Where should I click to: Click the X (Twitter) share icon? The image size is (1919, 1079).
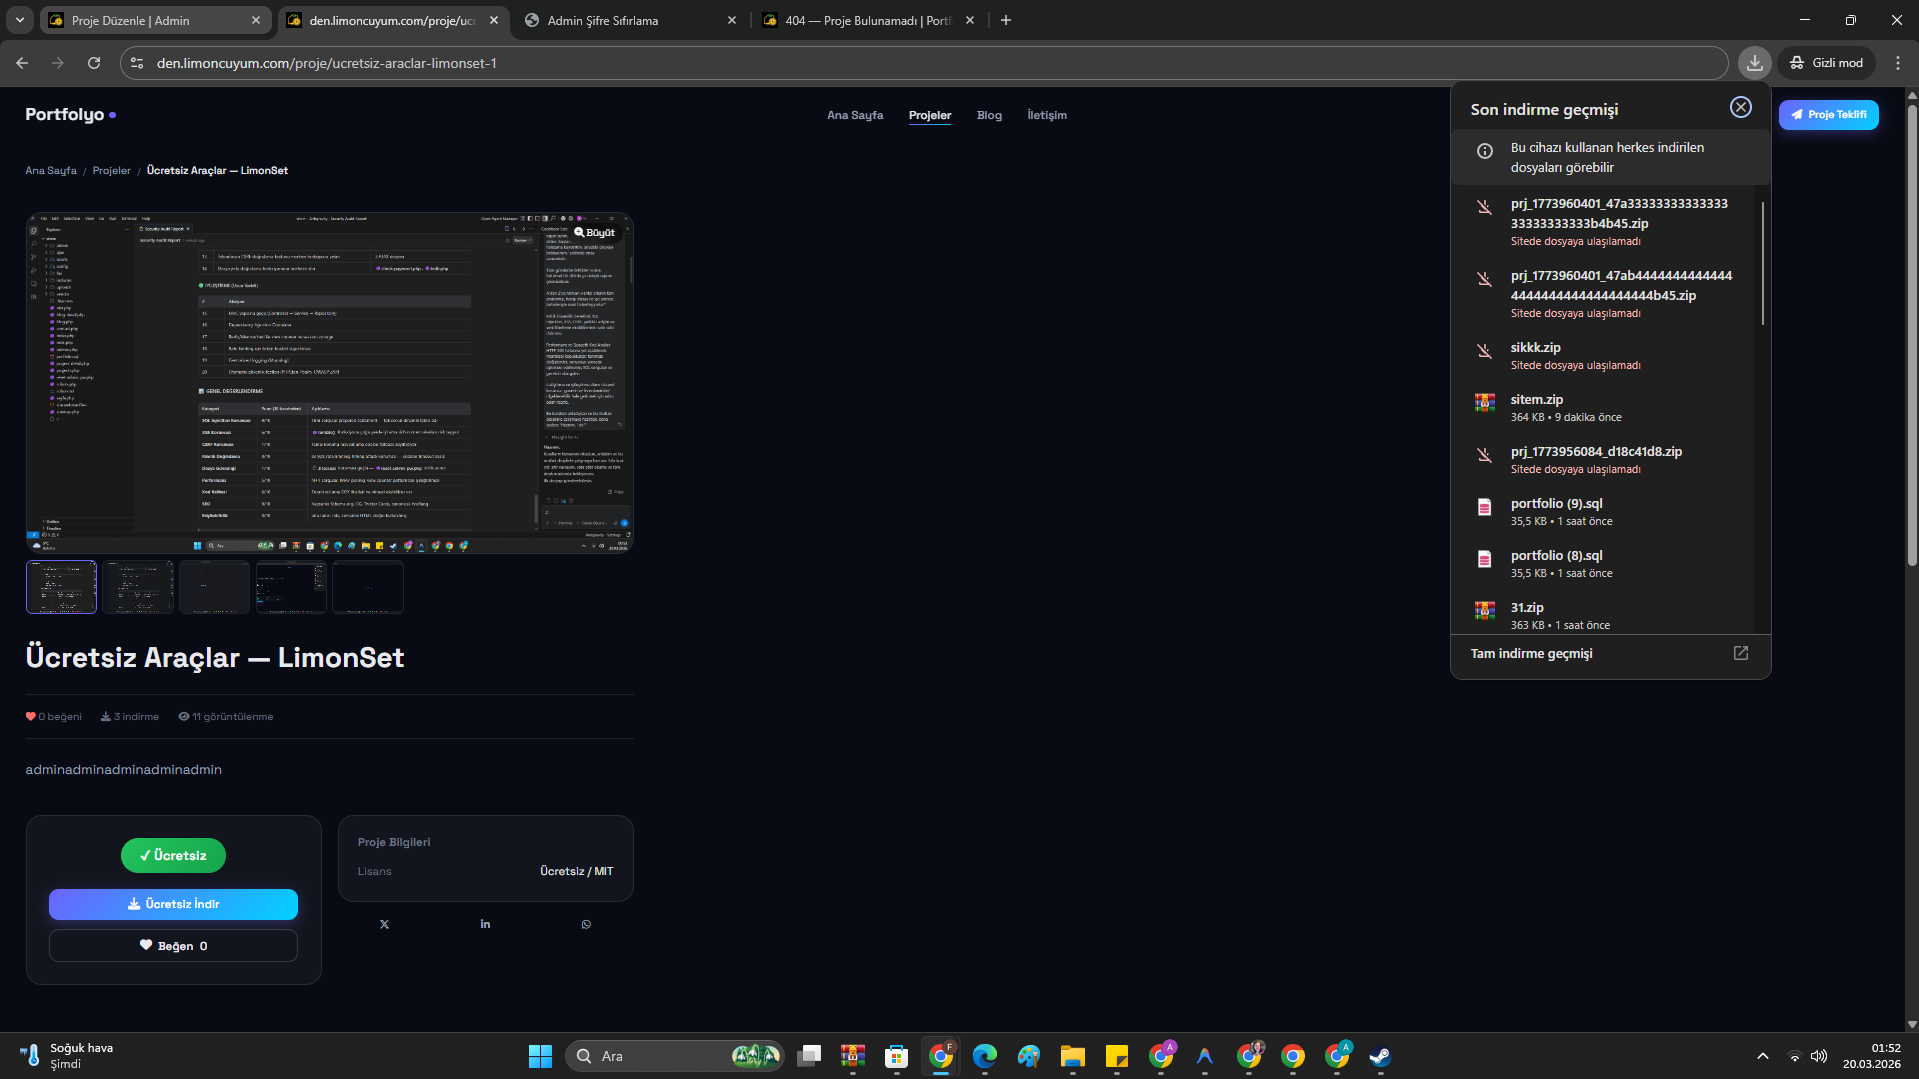pyautogui.click(x=384, y=924)
